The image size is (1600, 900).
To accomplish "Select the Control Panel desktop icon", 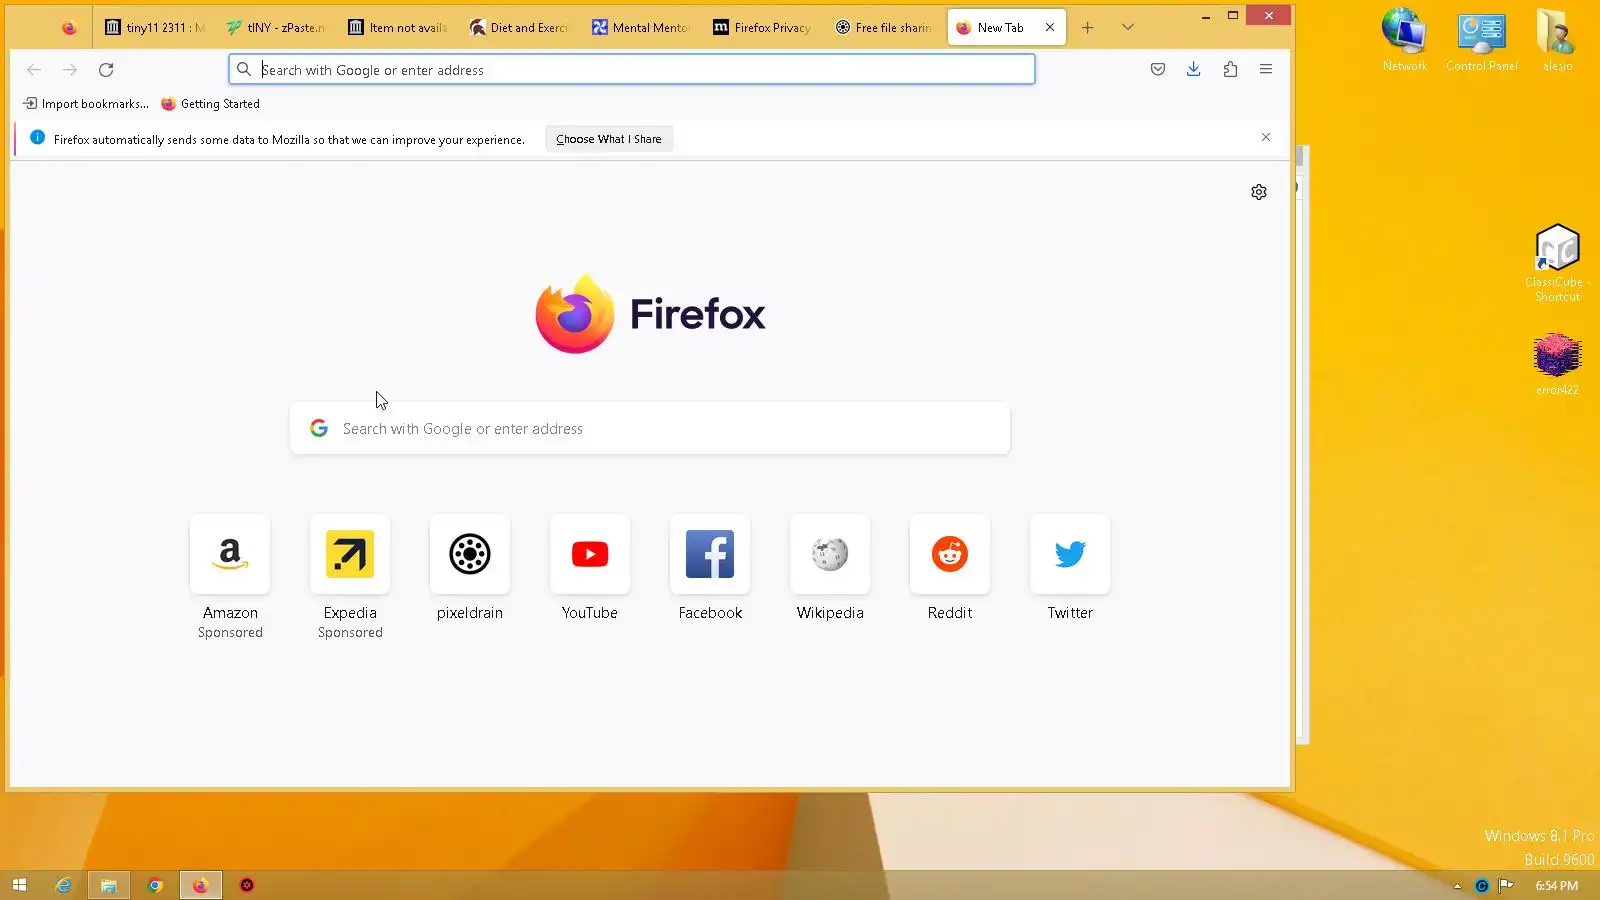I will [1482, 40].
